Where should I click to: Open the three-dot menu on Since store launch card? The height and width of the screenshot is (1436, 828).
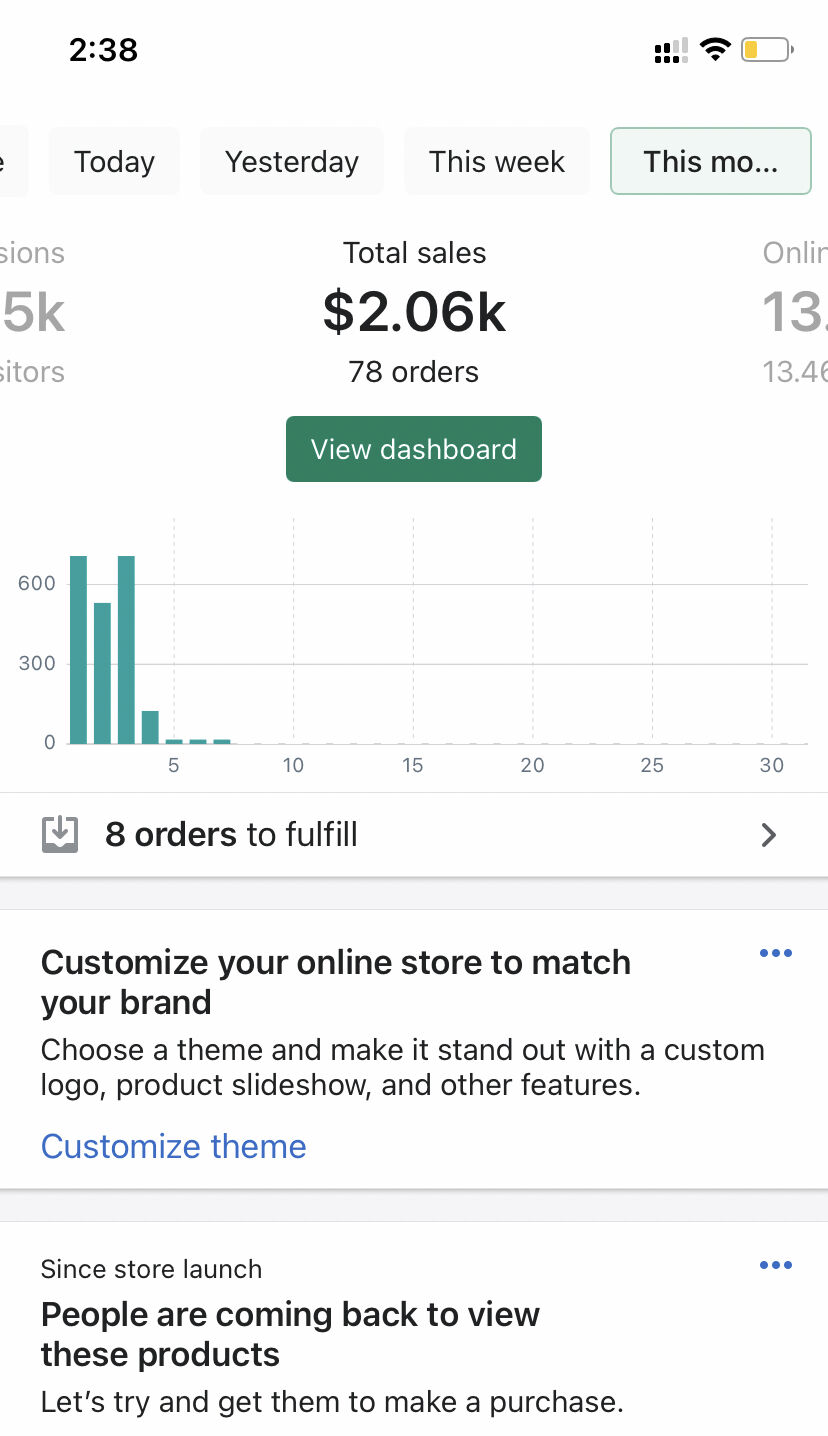pyautogui.click(x=775, y=1265)
